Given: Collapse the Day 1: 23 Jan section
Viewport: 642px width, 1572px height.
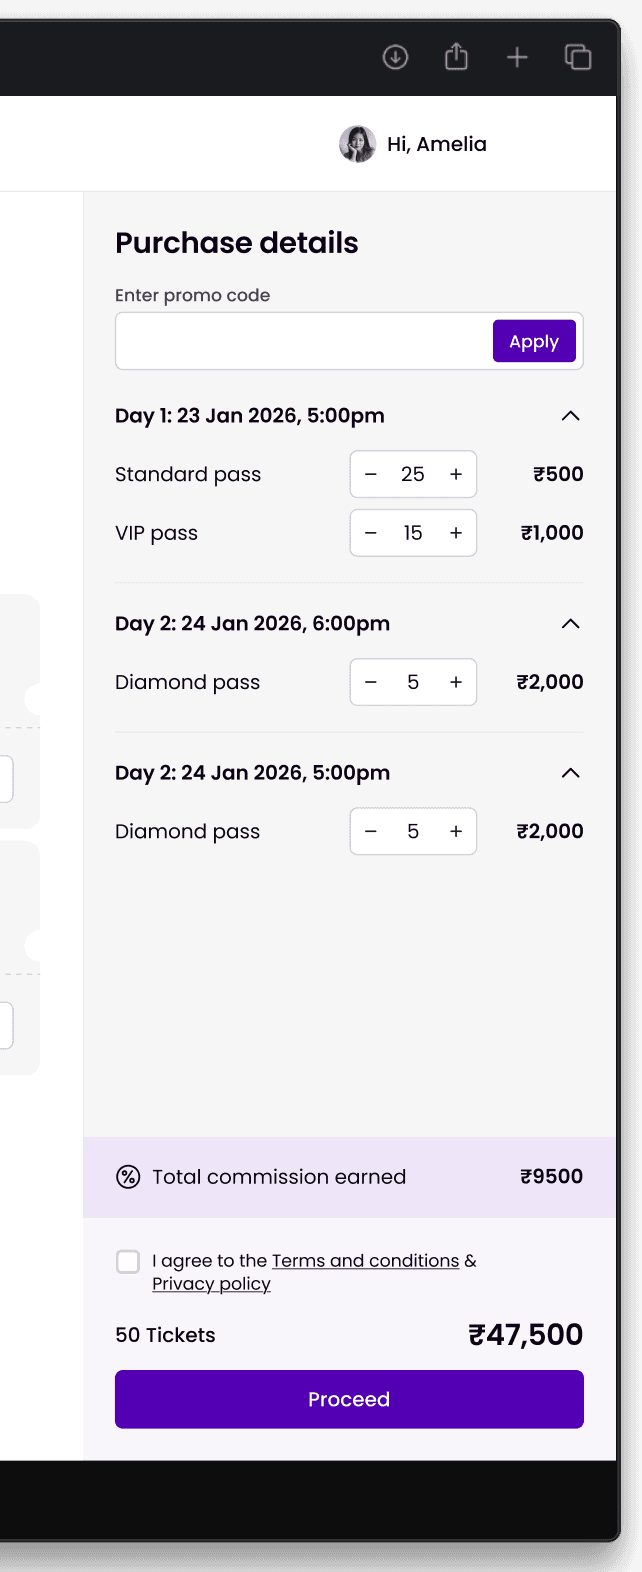Looking at the screenshot, I should coord(570,416).
